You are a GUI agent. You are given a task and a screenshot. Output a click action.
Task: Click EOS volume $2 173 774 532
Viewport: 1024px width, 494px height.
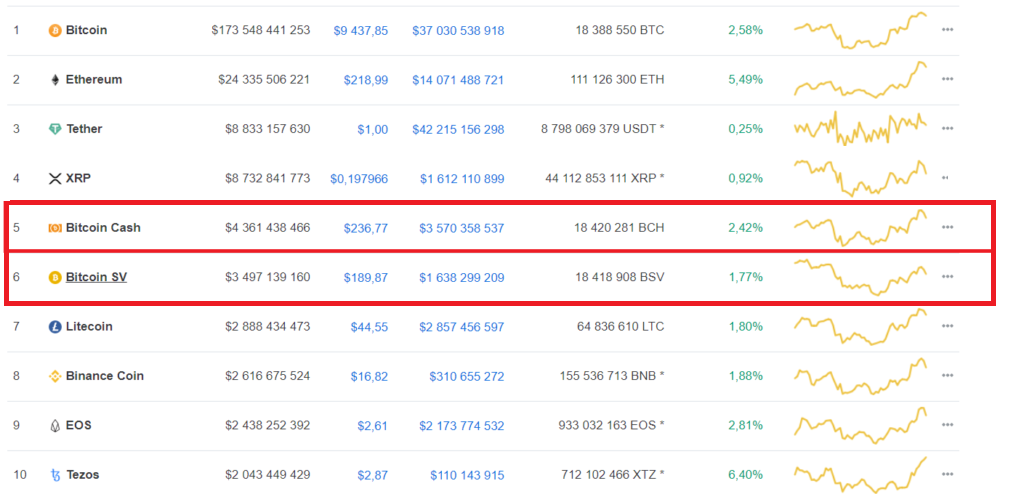[x=462, y=426]
